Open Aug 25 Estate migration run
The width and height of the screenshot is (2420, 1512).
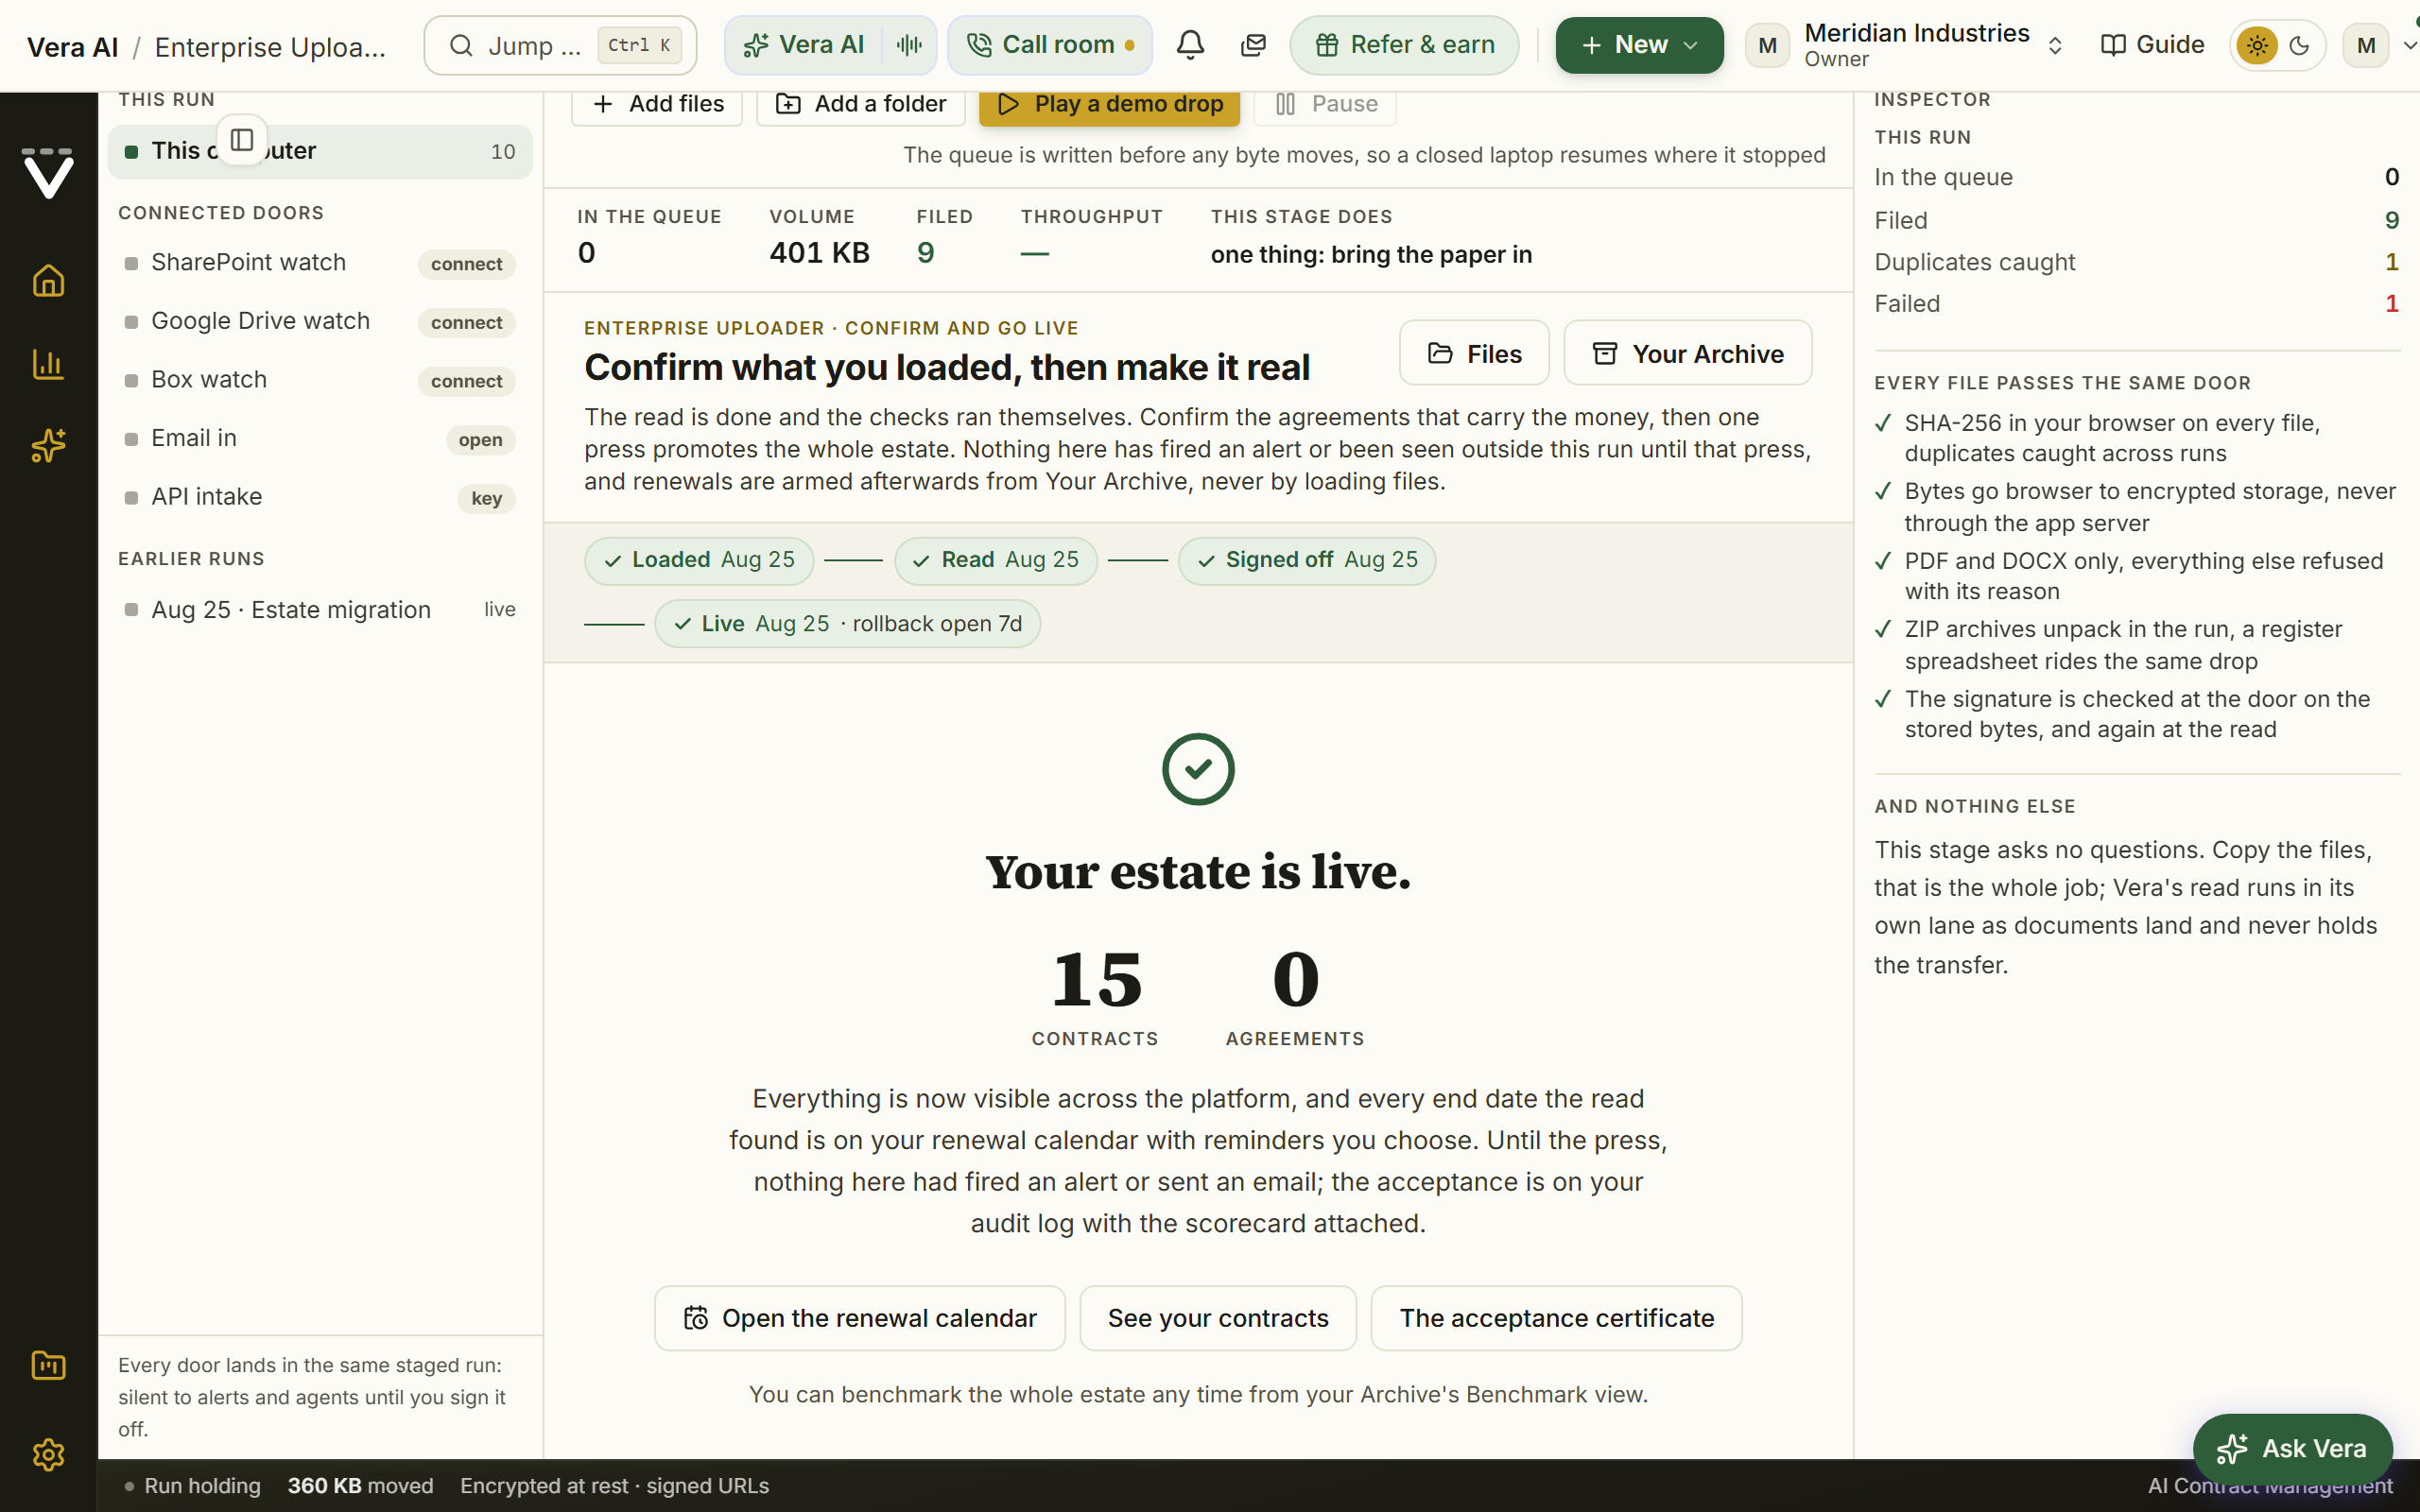click(320, 610)
